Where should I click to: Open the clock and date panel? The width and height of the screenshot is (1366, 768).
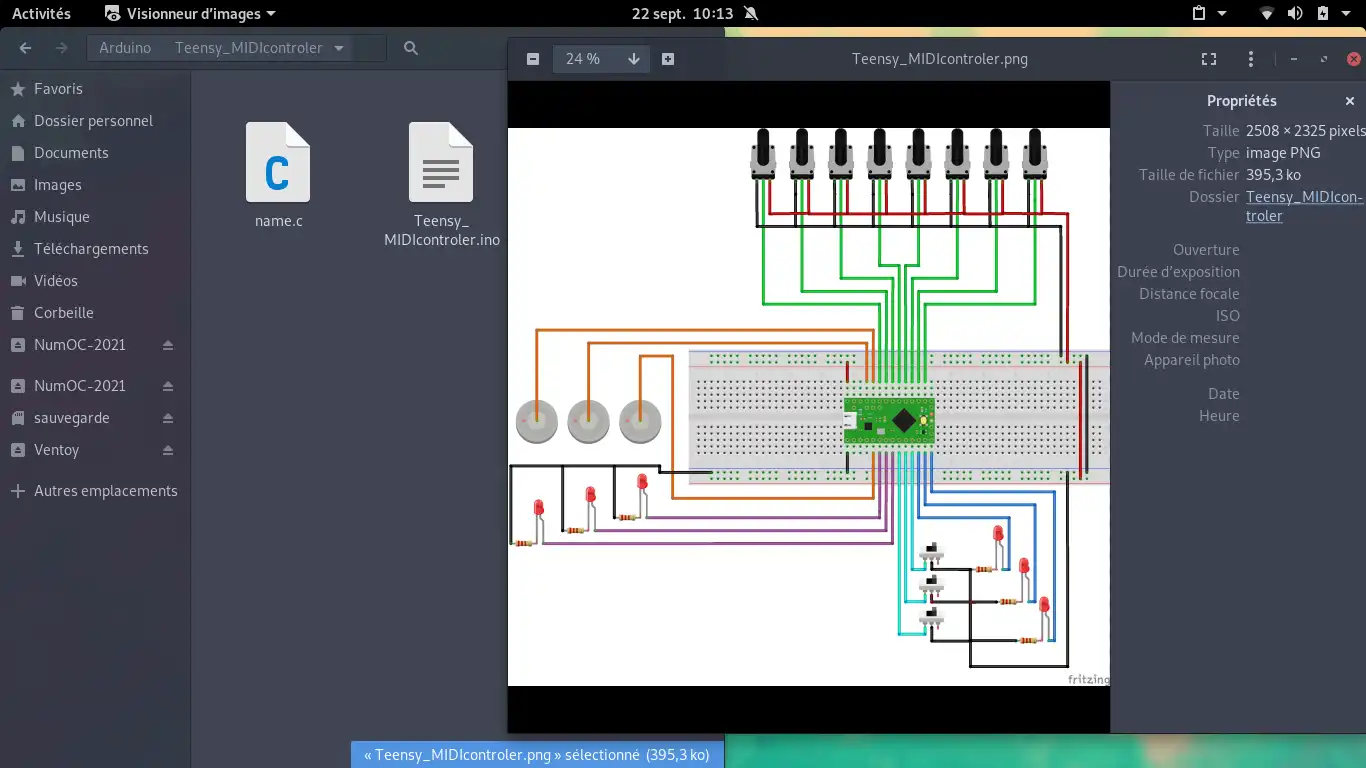[x=683, y=14]
